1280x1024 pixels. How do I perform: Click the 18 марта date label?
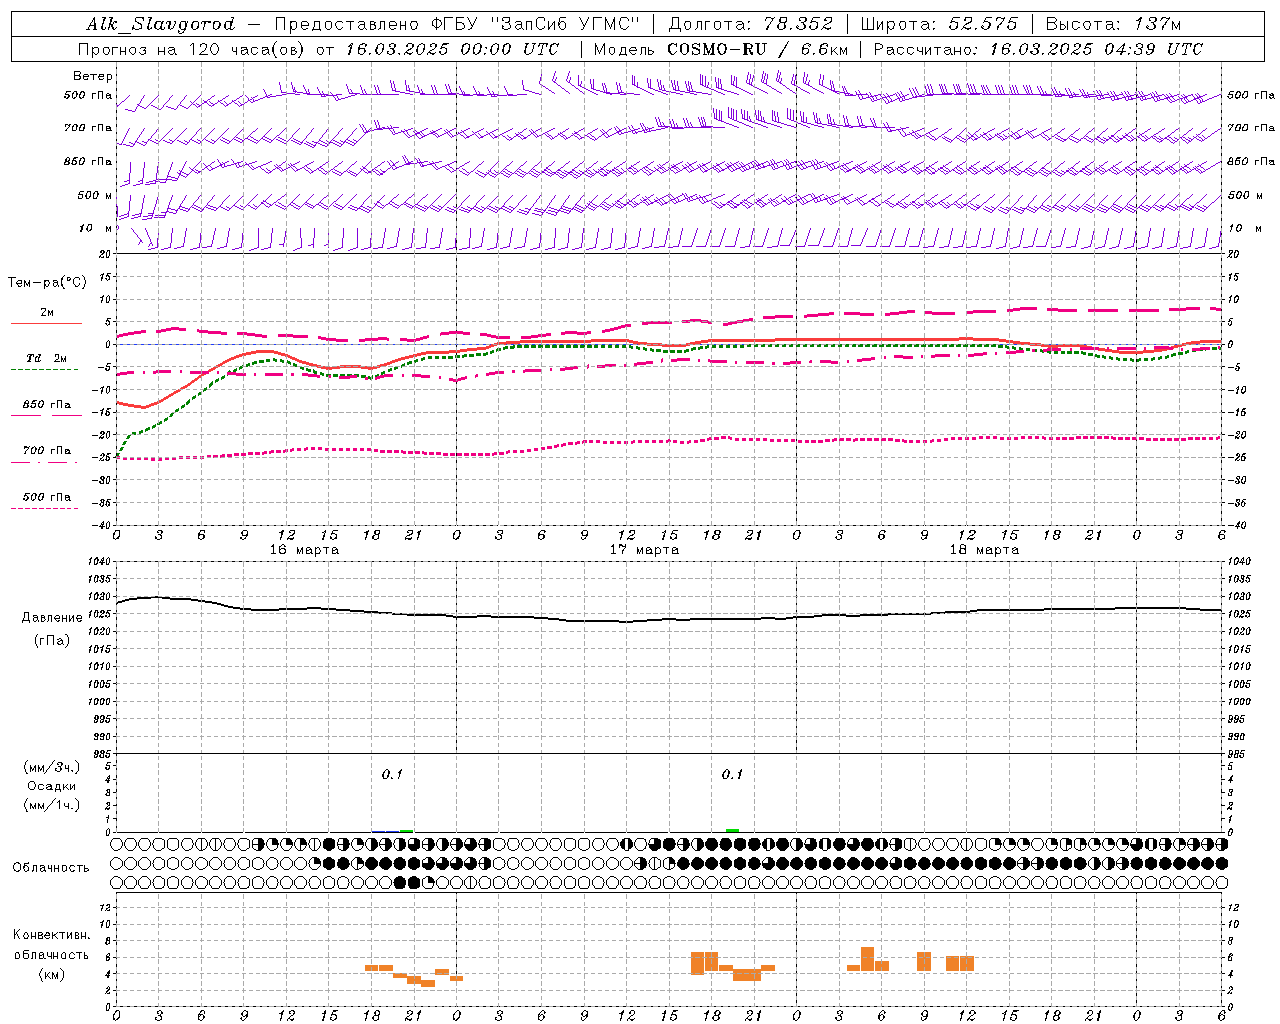pyautogui.click(x=984, y=550)
